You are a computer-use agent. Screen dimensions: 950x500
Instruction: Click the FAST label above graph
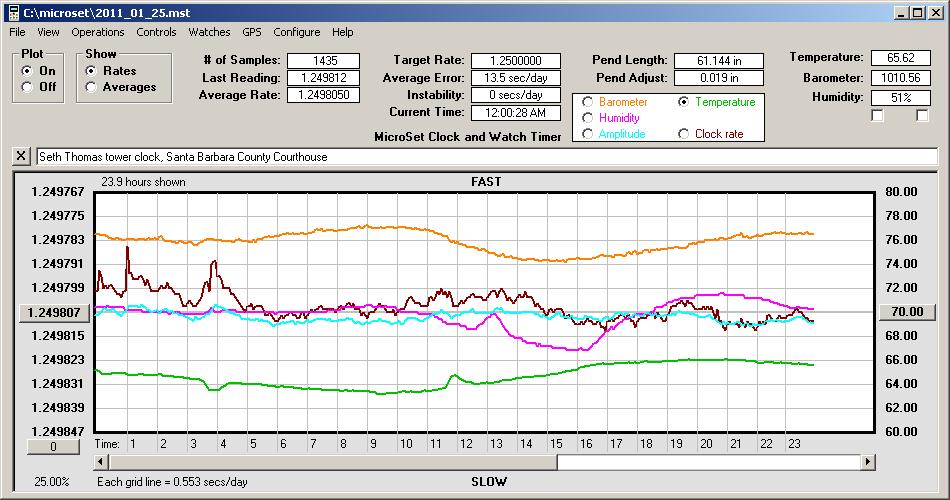tap(486, 182)
